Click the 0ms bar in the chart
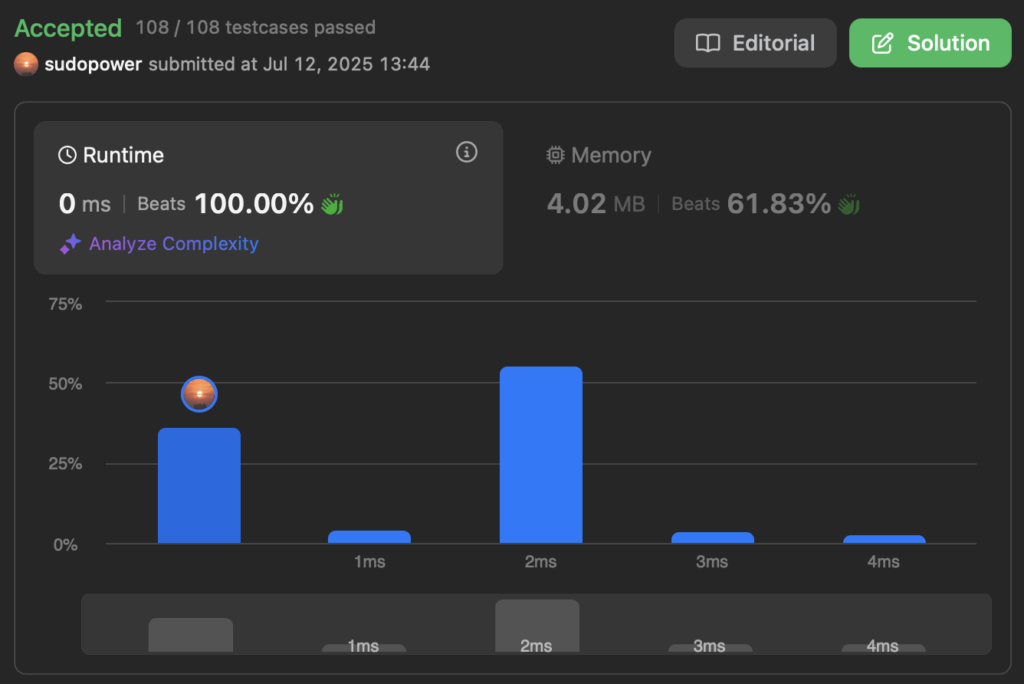Screen dimensions: 1024x684 [199, 485]
